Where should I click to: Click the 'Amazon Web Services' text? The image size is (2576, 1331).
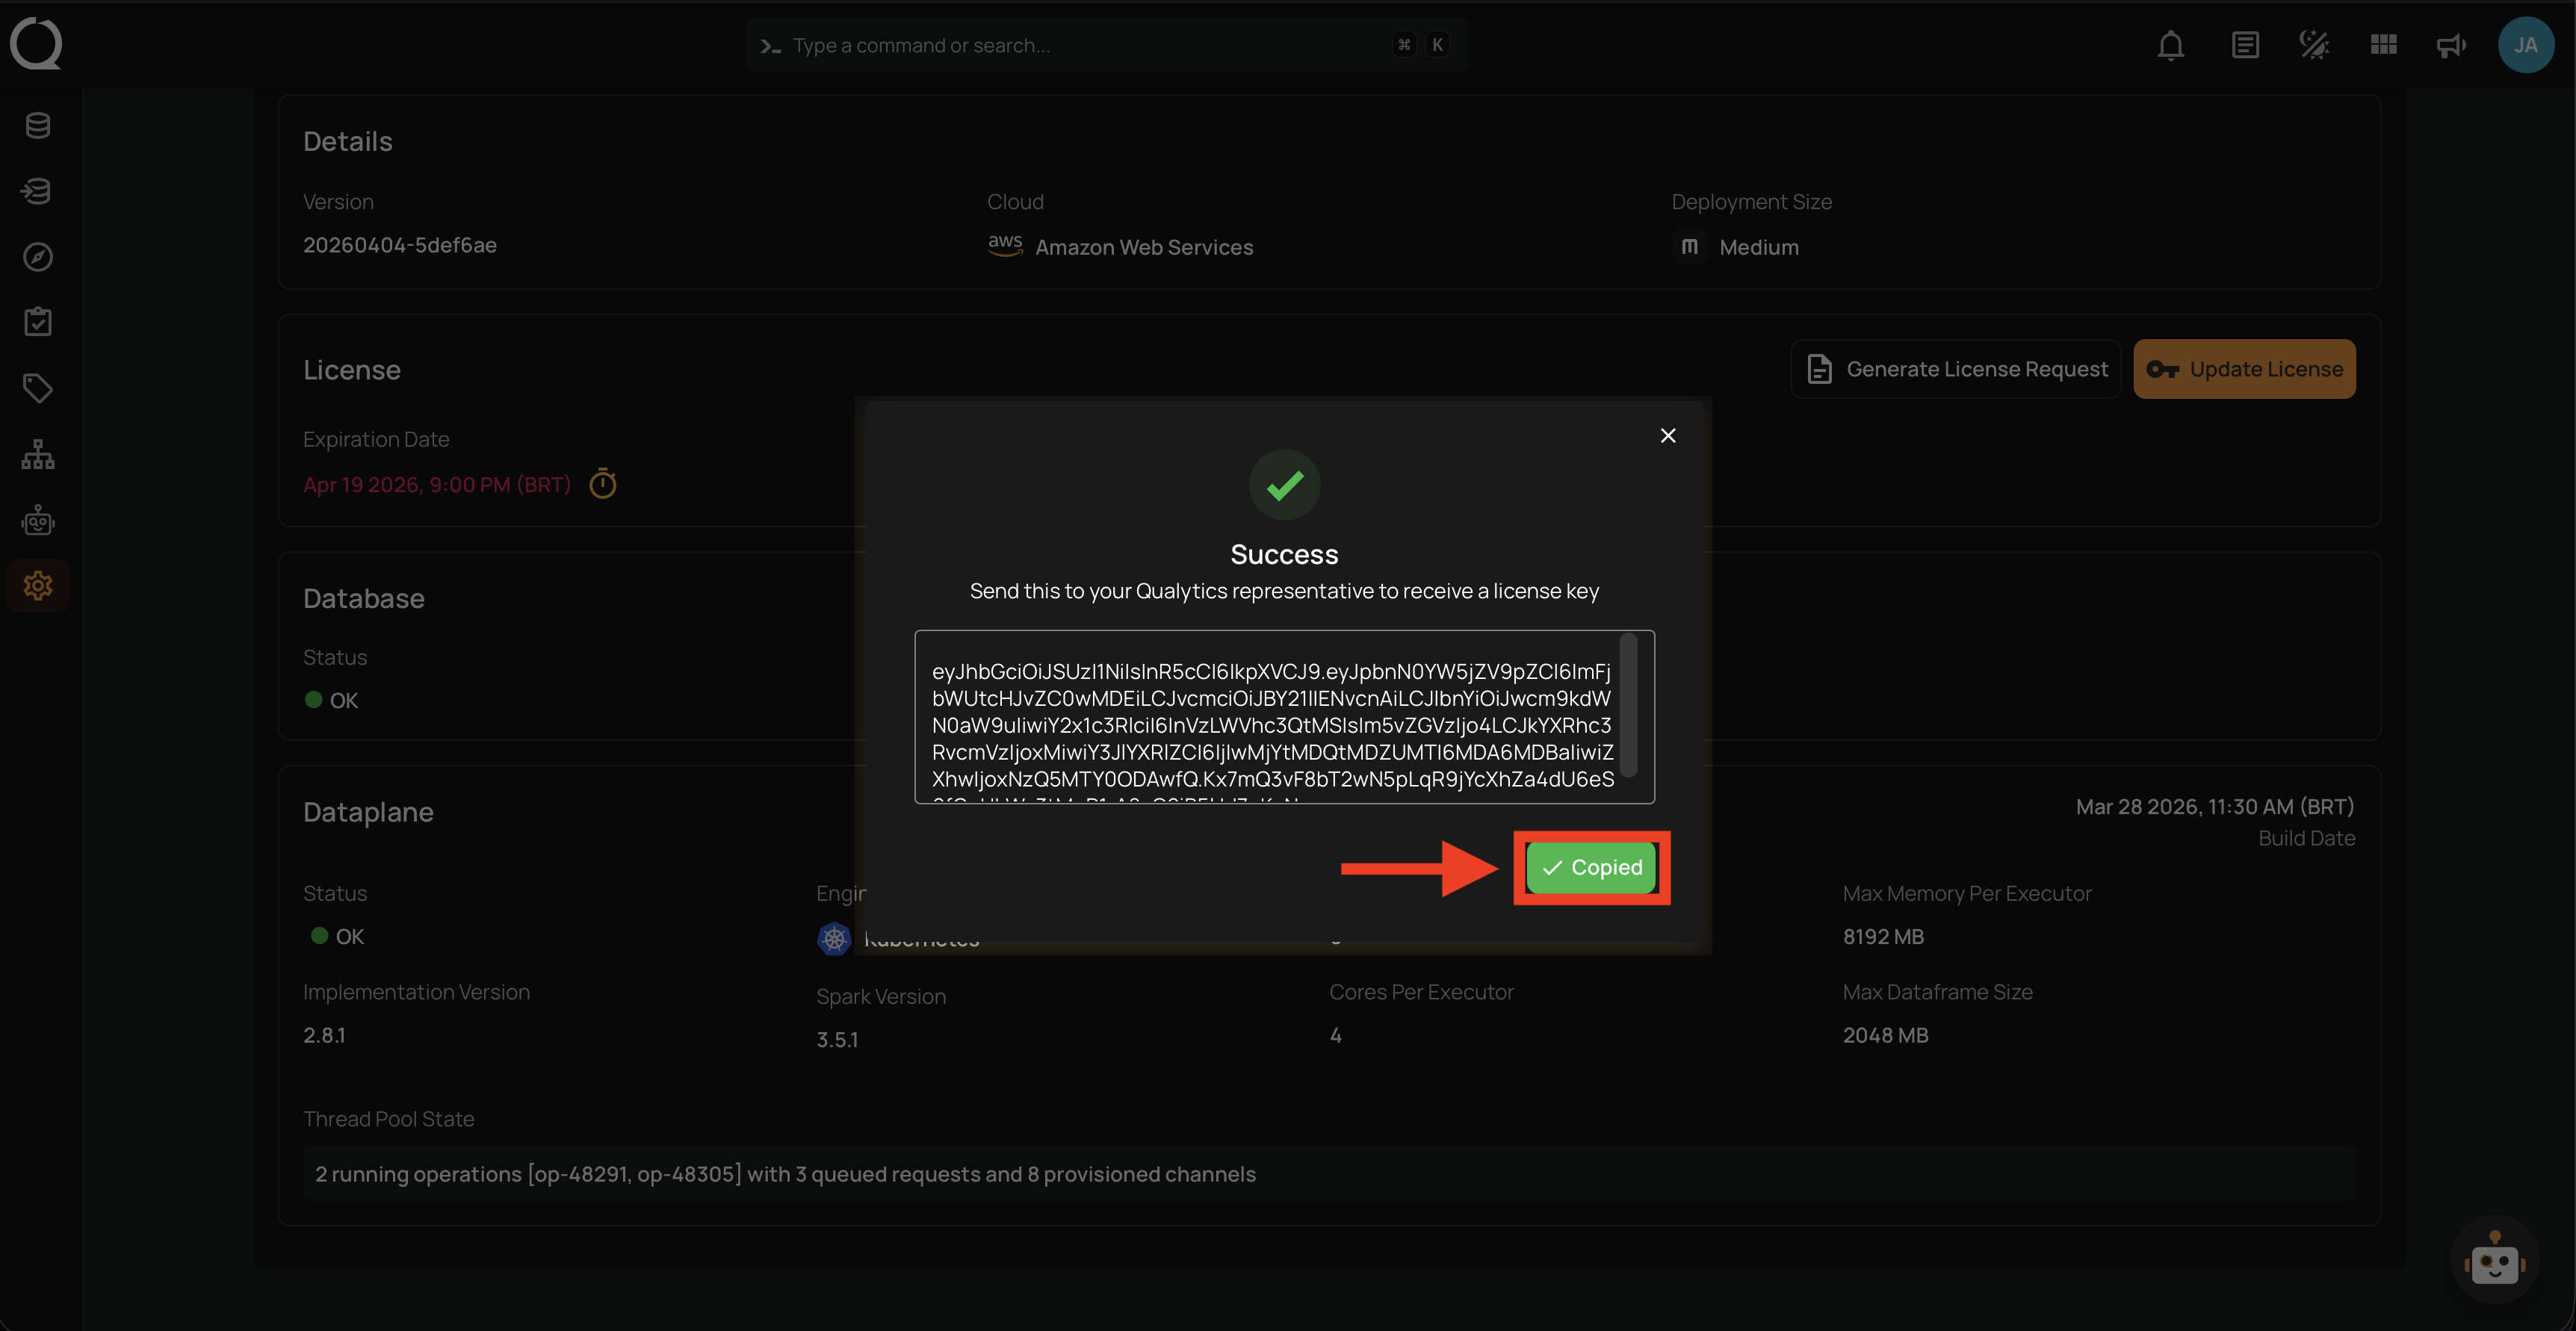point(1144,247)
